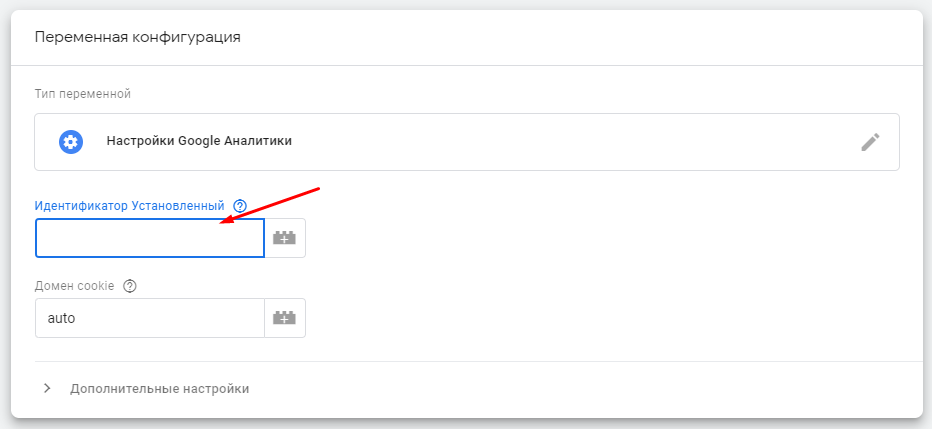Click the auto value text
This screenshot has height=429, width=932.
click(61, 318)
